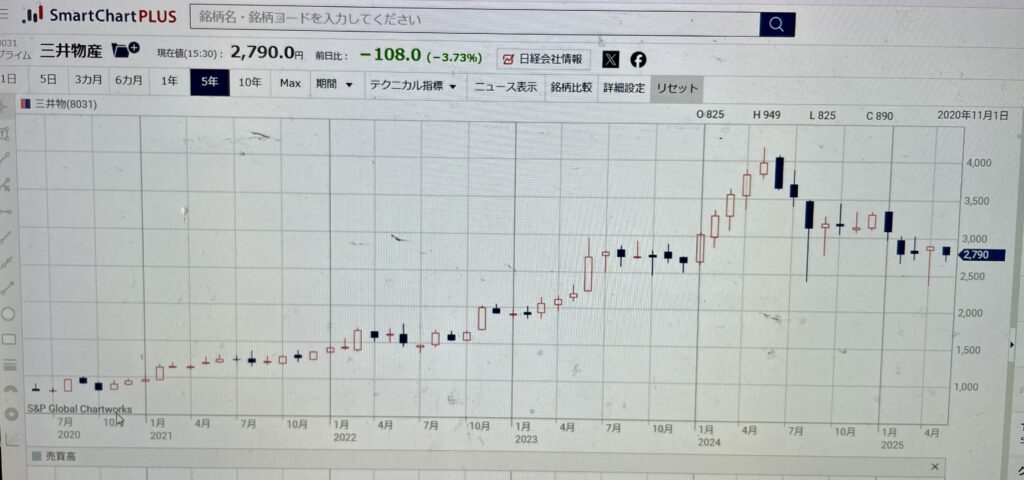Select the rectangle drawing tool in sidebar
Viewport: 1024px width, 480px height.
click(8, 339)
